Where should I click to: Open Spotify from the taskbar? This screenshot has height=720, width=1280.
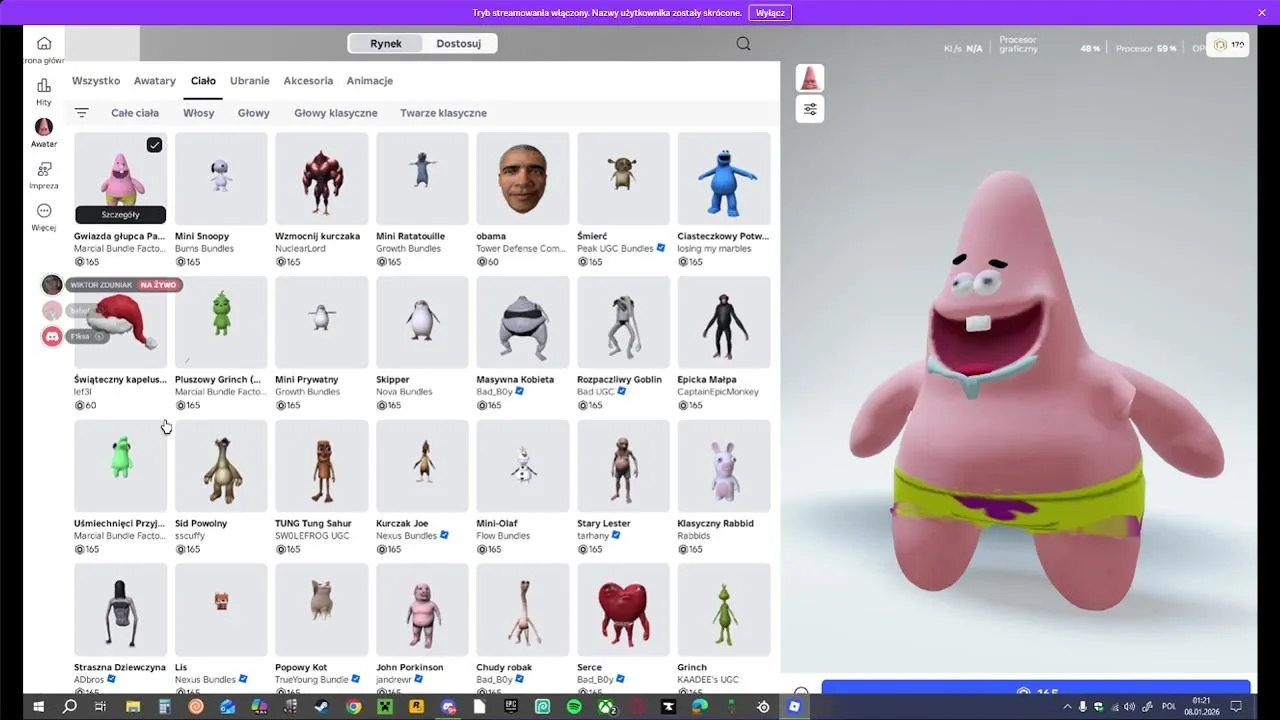click(574, 706)
